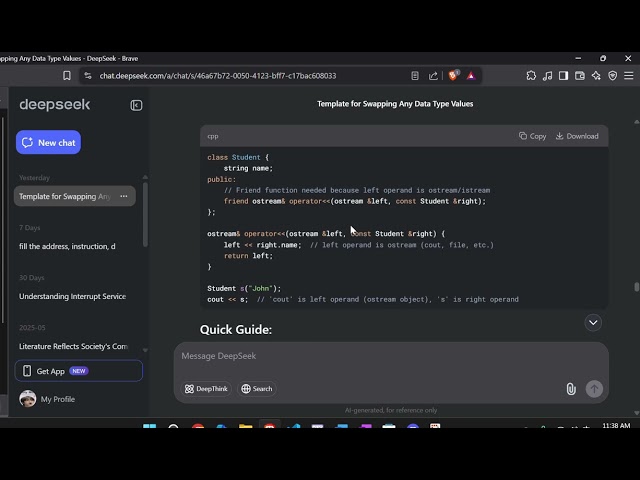Viewport: 640px width, 480px height.
Task: Click the Quick Guide heading
Action: pos(236,329)
